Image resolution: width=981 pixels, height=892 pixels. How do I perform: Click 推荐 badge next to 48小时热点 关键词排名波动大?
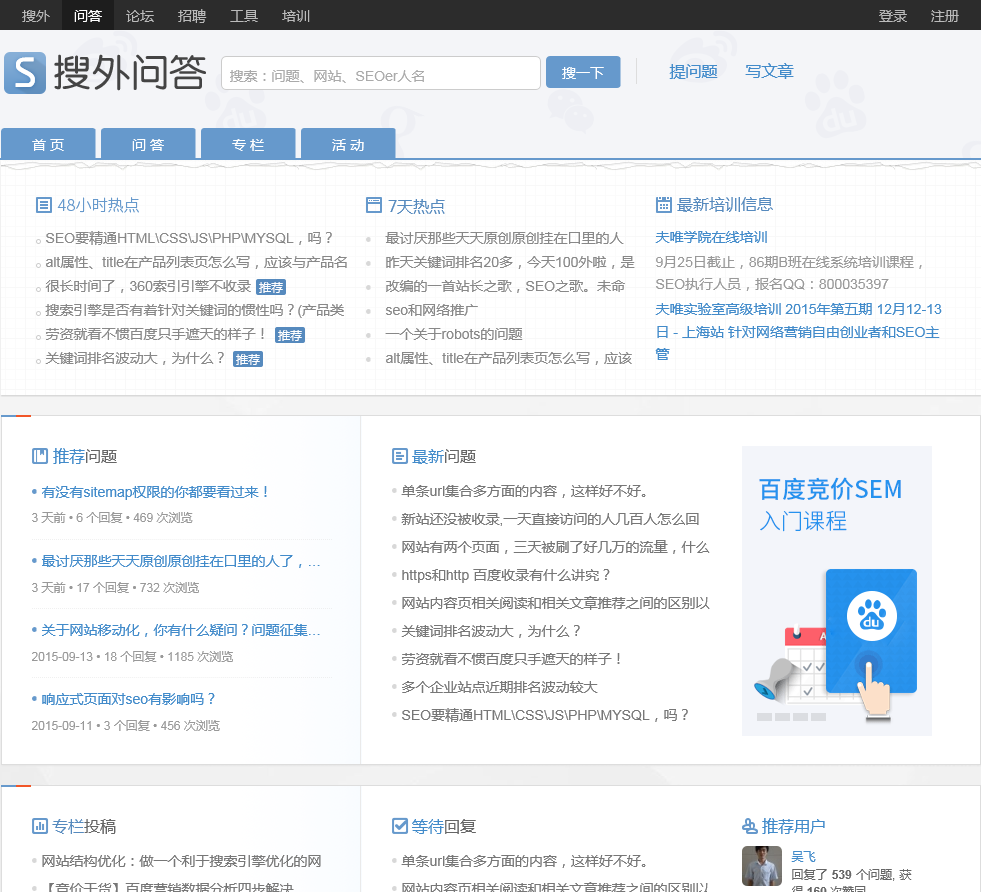pos(248,359)
